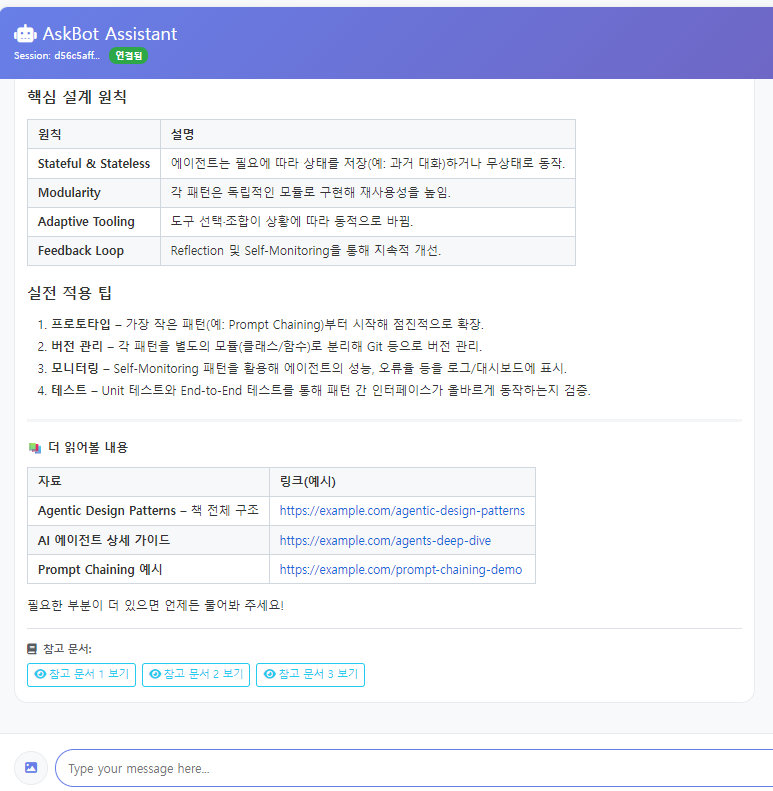Visit the prompt-chaining-demo example link

400,570
